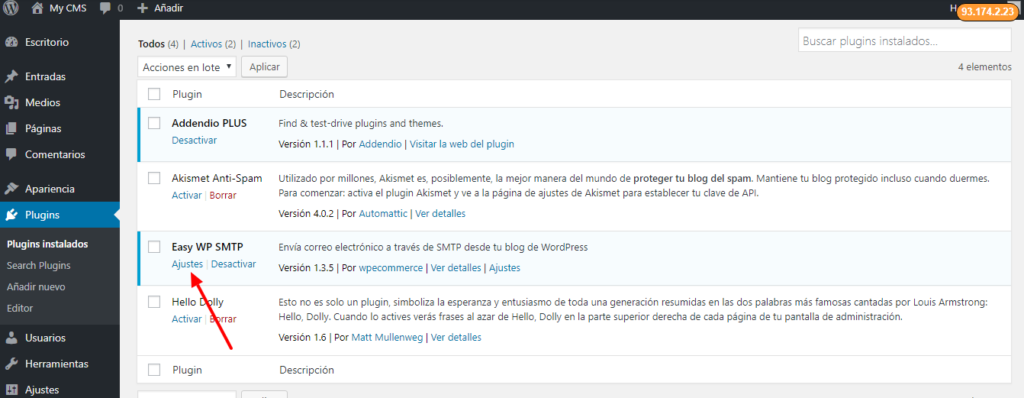Click the Entradas pin icon
Screen dimensions: 1024x398
(11, 76)
